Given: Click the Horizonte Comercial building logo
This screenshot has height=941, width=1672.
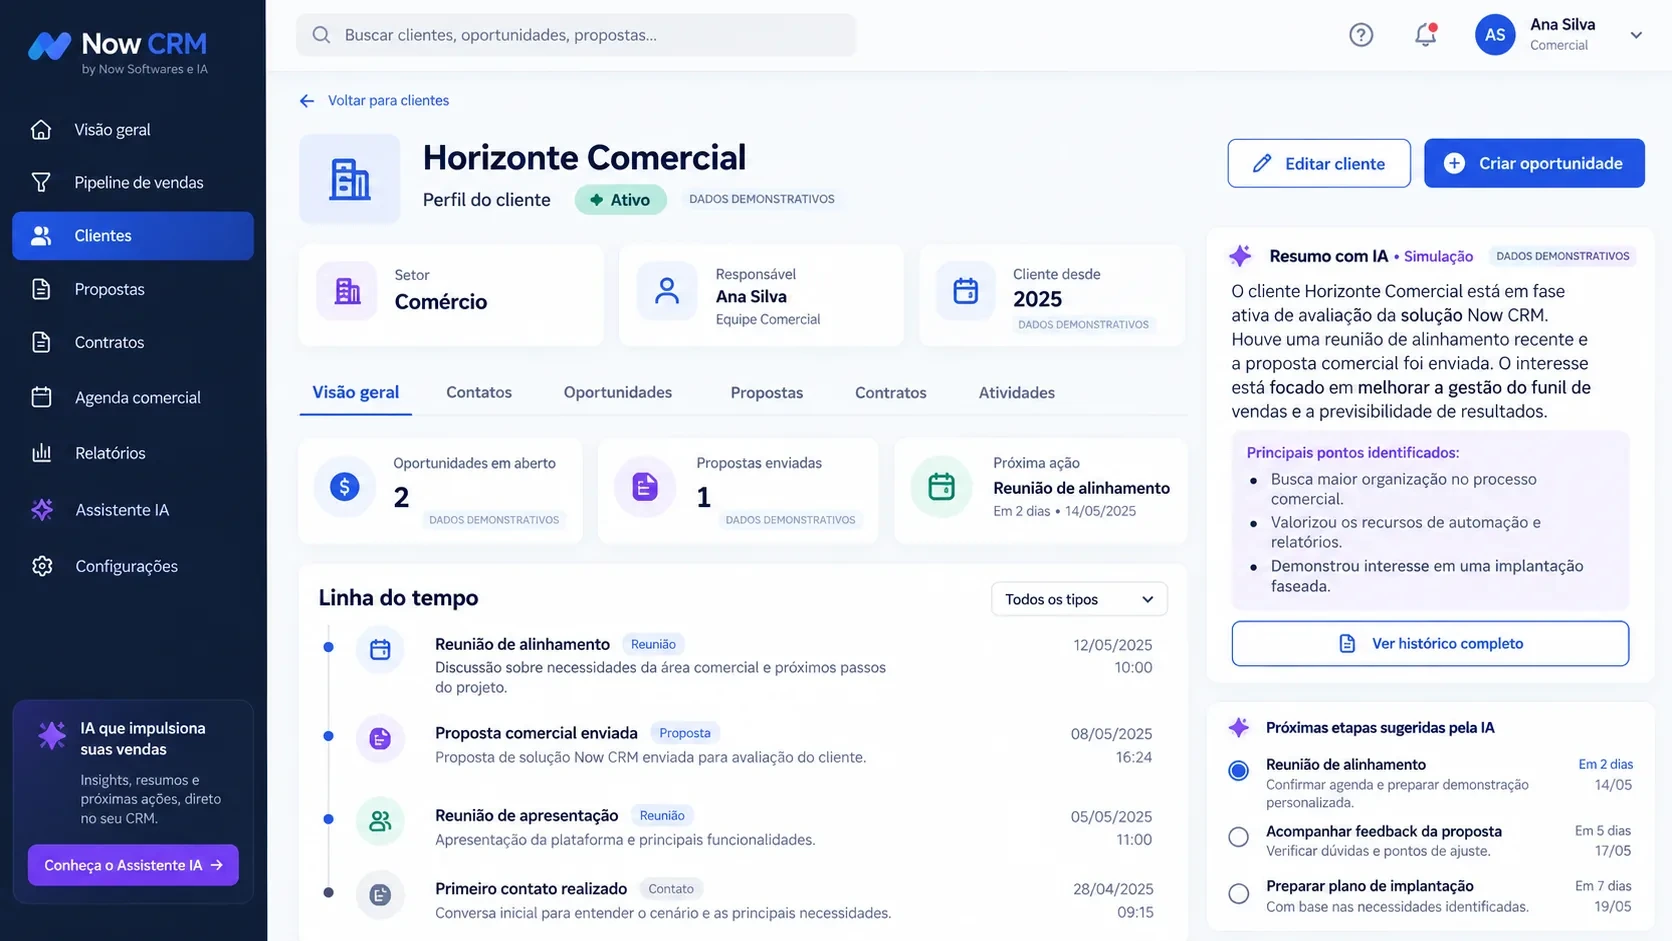Looking at the screenshot, I should pyautogui.click(x=350, y=179).
